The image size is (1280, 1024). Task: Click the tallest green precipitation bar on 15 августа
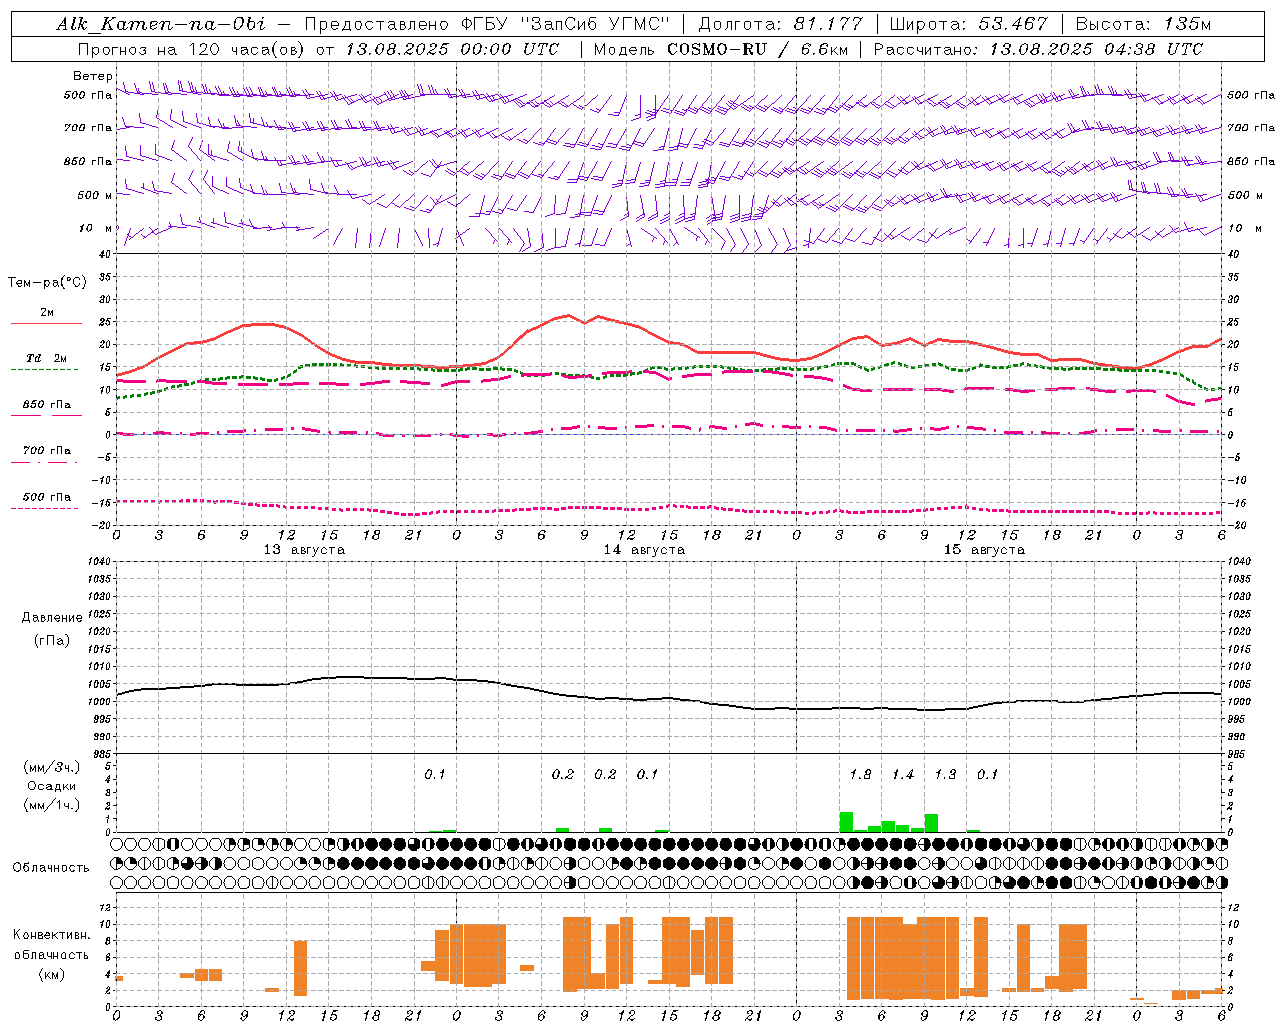(846, 822)
